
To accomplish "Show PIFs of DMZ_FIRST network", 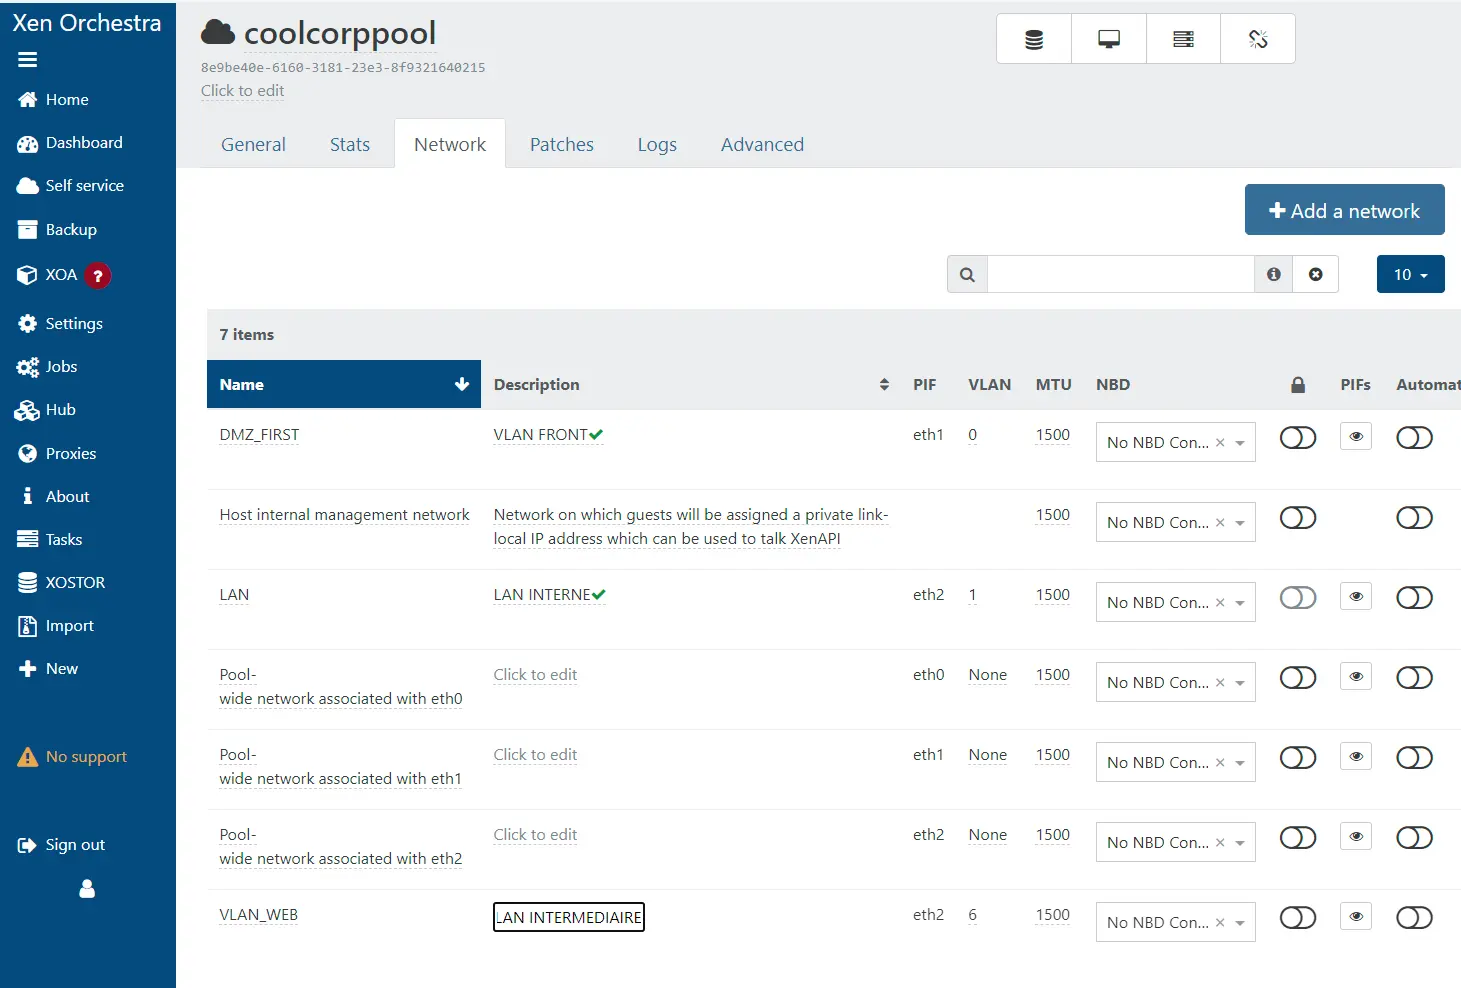I will pos(1356,437).
